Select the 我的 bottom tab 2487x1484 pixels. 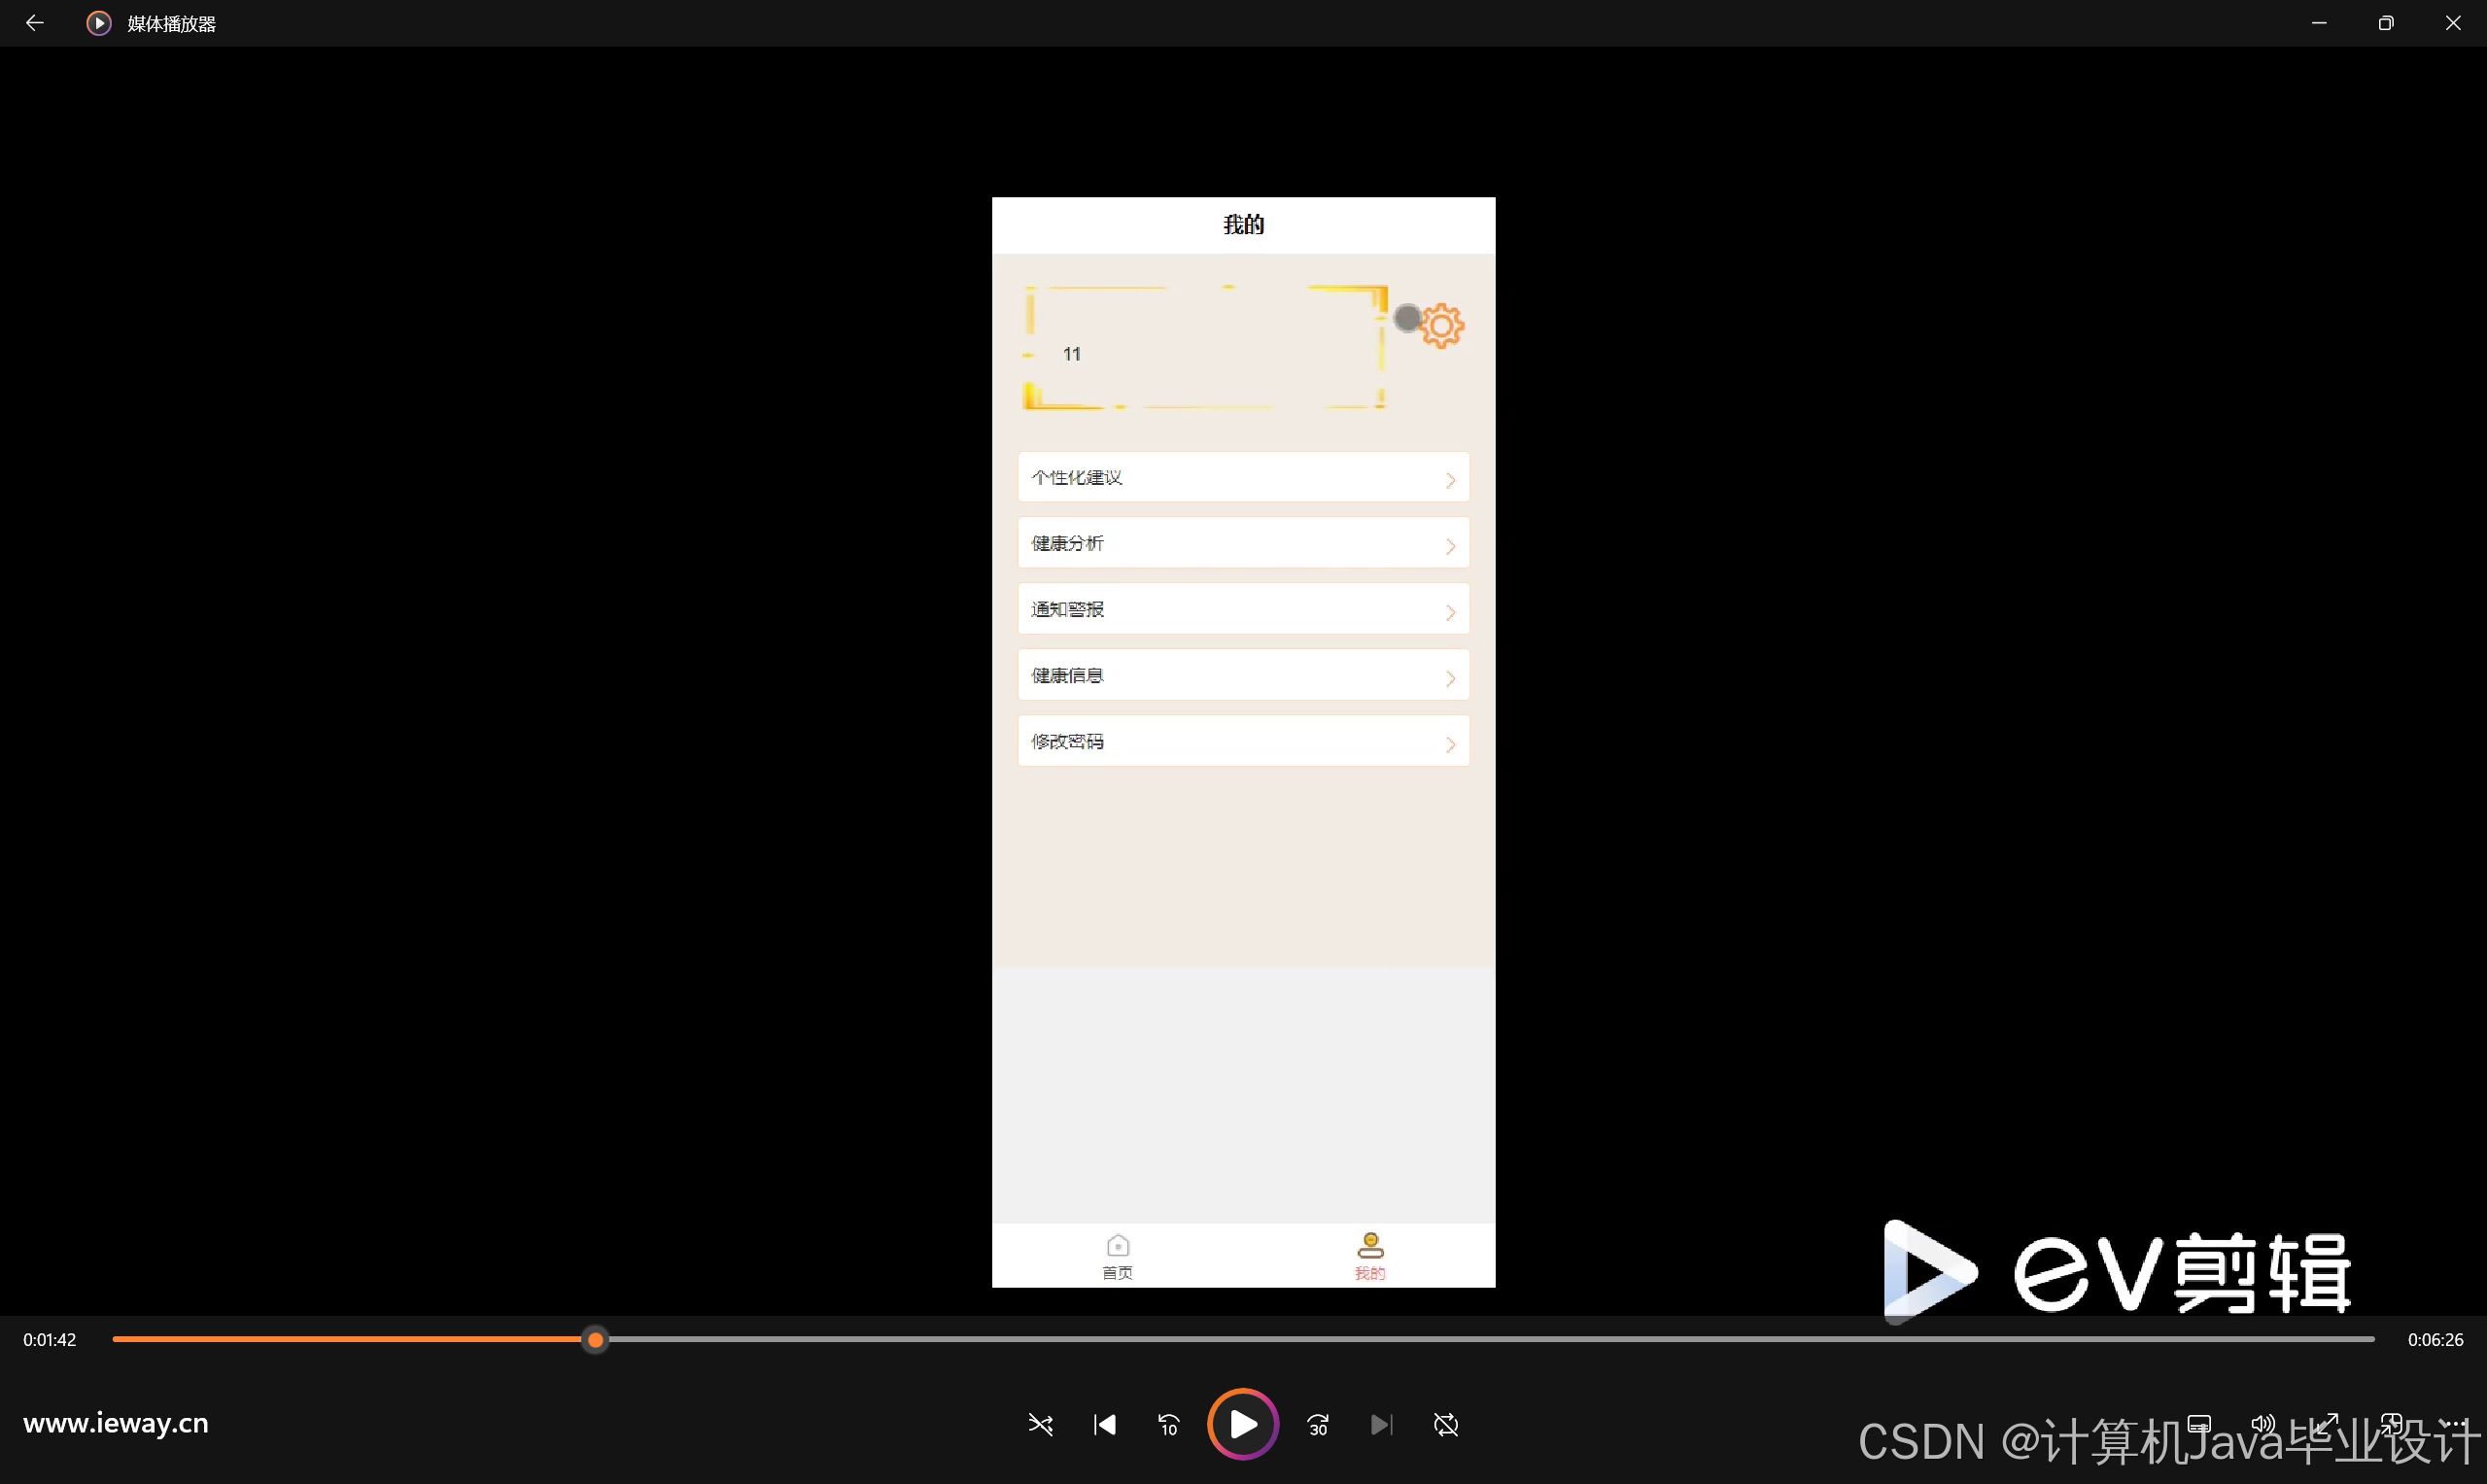(x=1369, y=1255)
